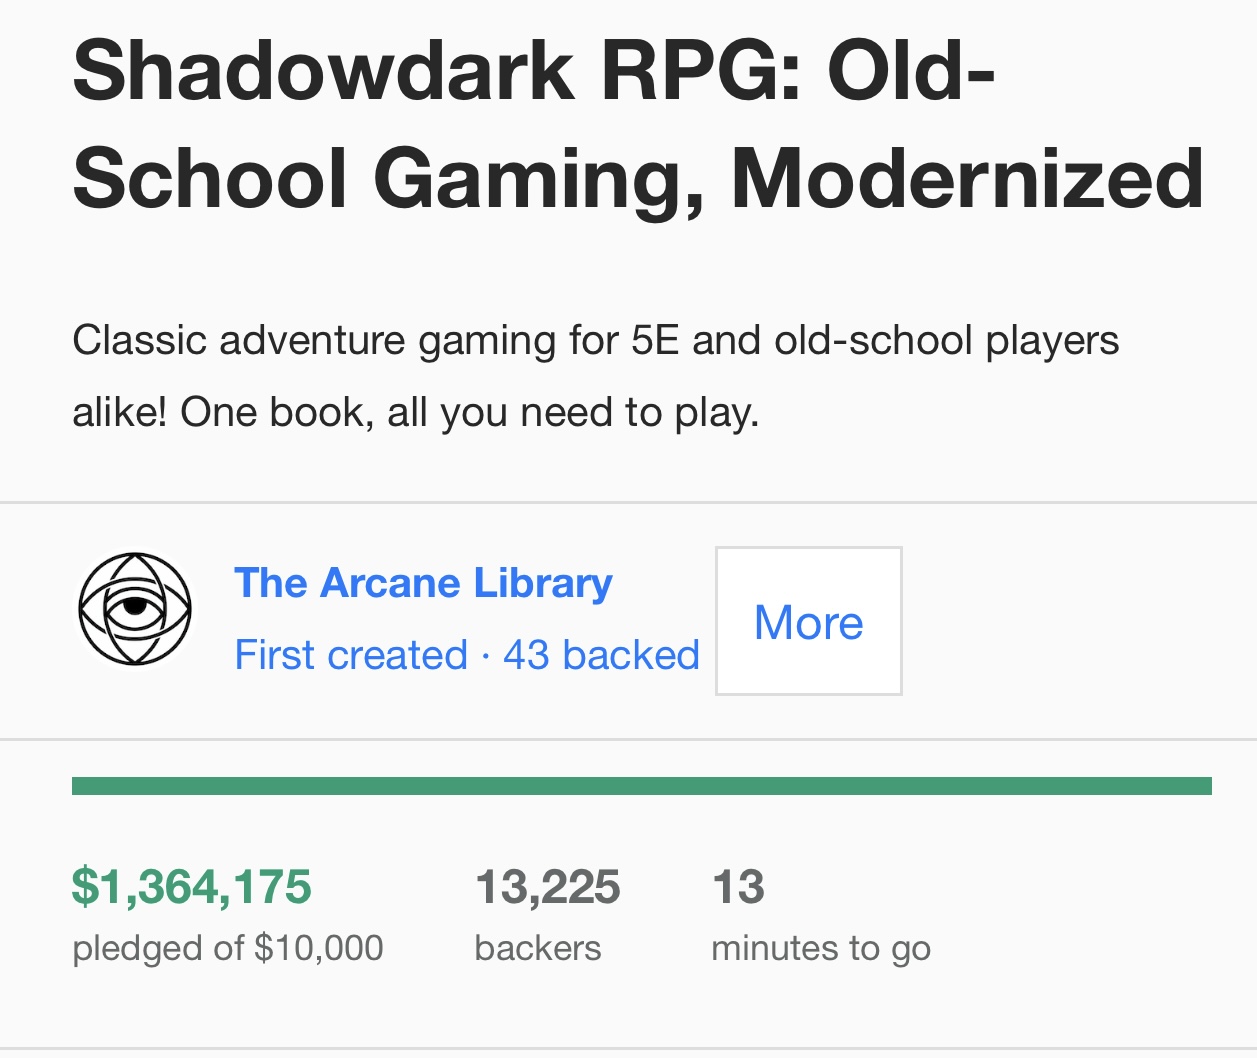The width and height of the screenshot is (1257, 1058).
Task: Click the 13 minutes remaining number
Action: [x=738, y=887]
